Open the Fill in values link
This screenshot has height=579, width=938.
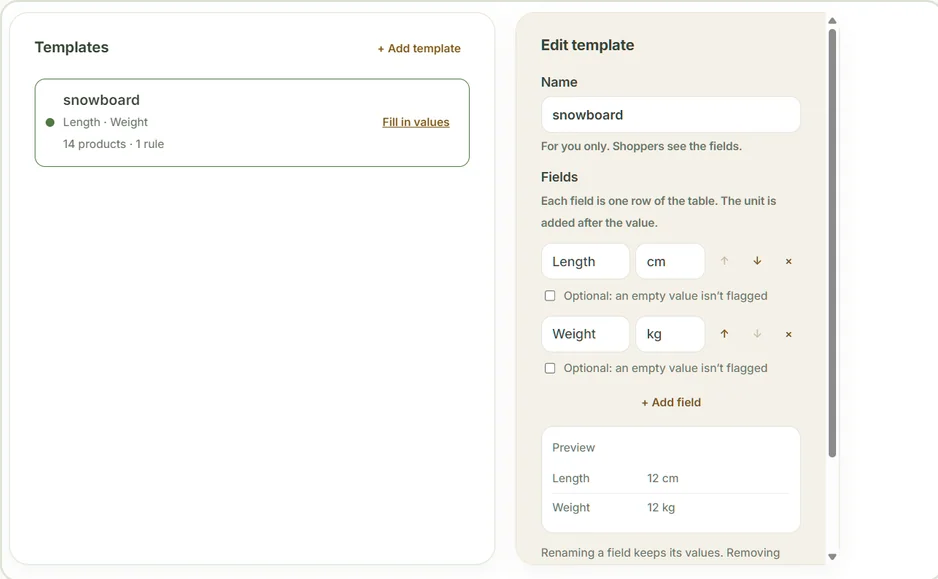(416, 122)
